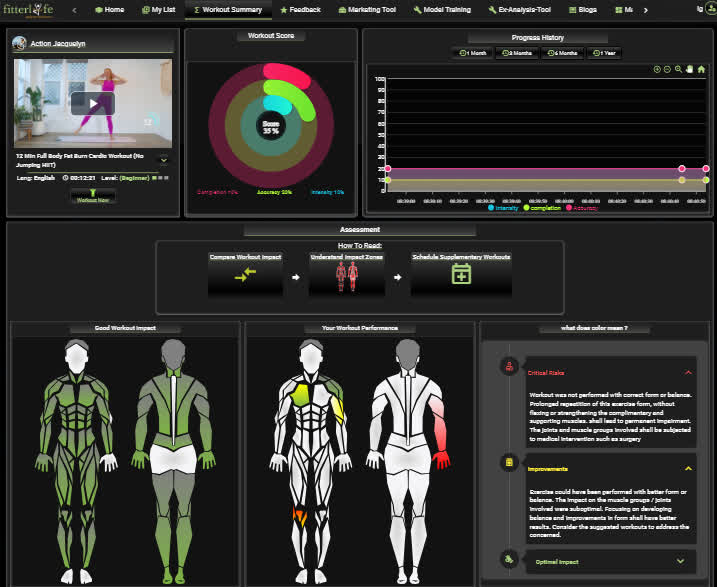The width and height of the screenshot is (717, 587).
Task: Click the fitterlife logo
Action: (28, 9)
